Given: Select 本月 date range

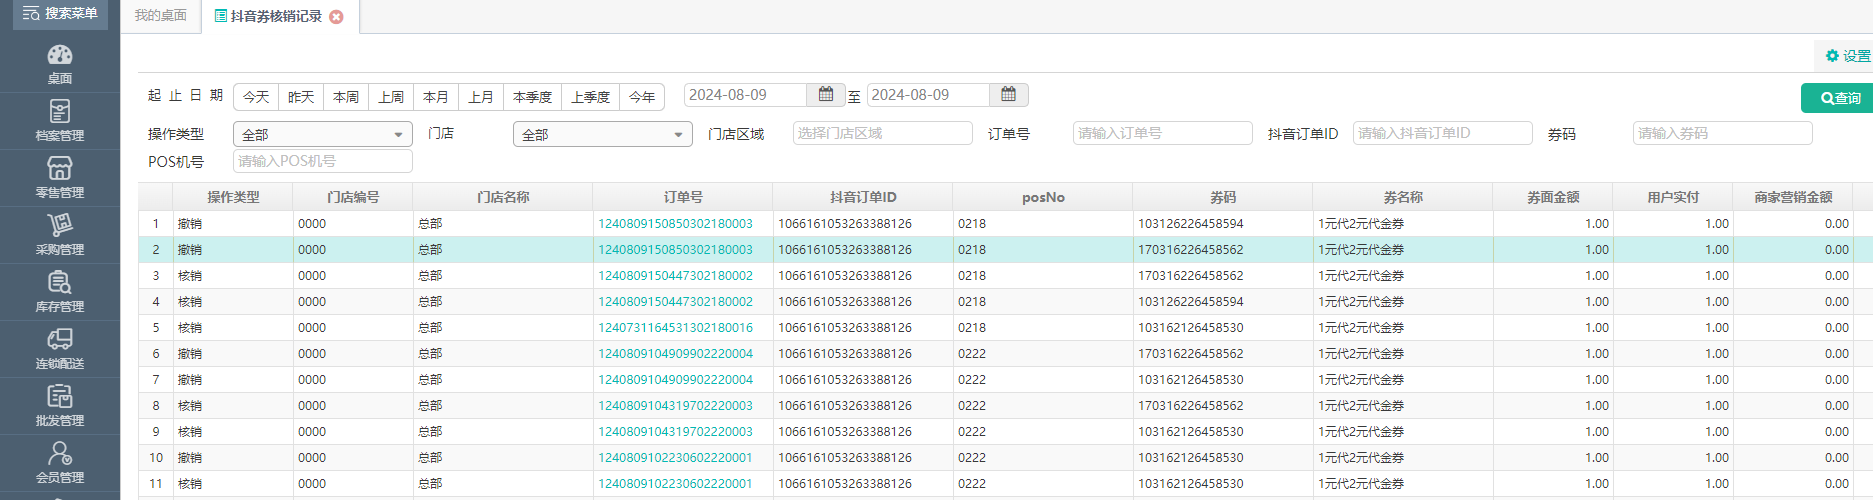Looking at the screenshot, I should pyautogui.click(x=436, y=96).
